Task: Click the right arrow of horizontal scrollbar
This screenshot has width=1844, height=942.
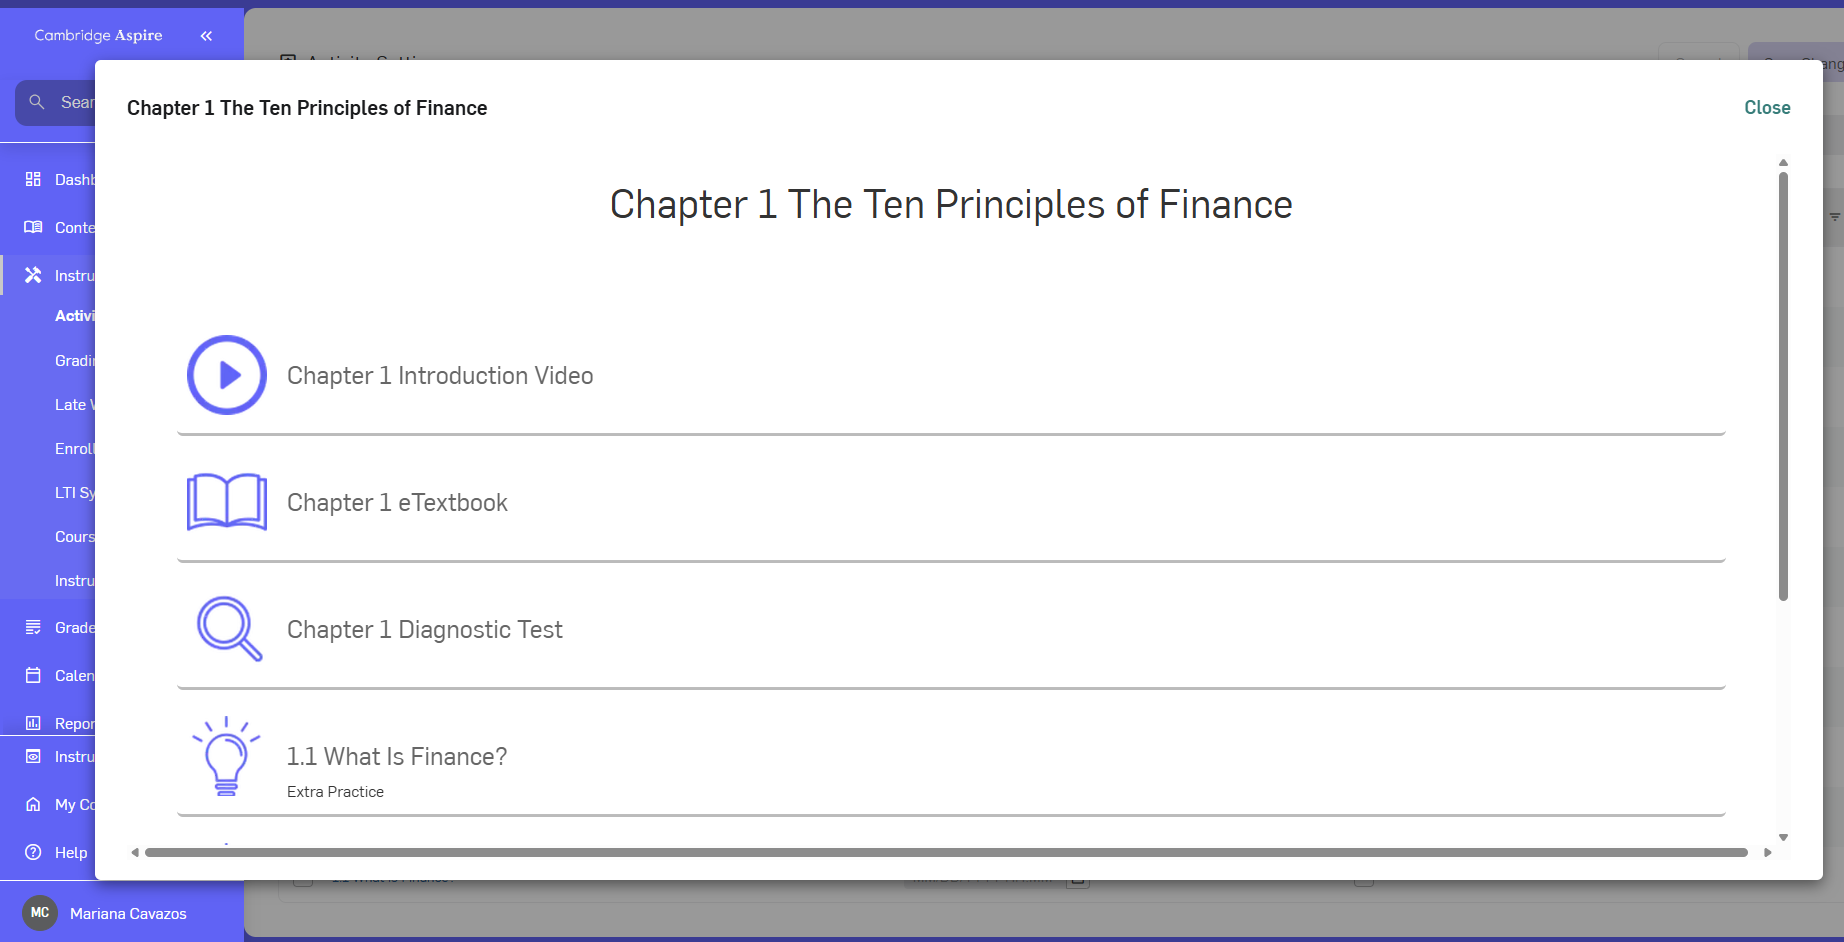Action: coord(1768,853)
